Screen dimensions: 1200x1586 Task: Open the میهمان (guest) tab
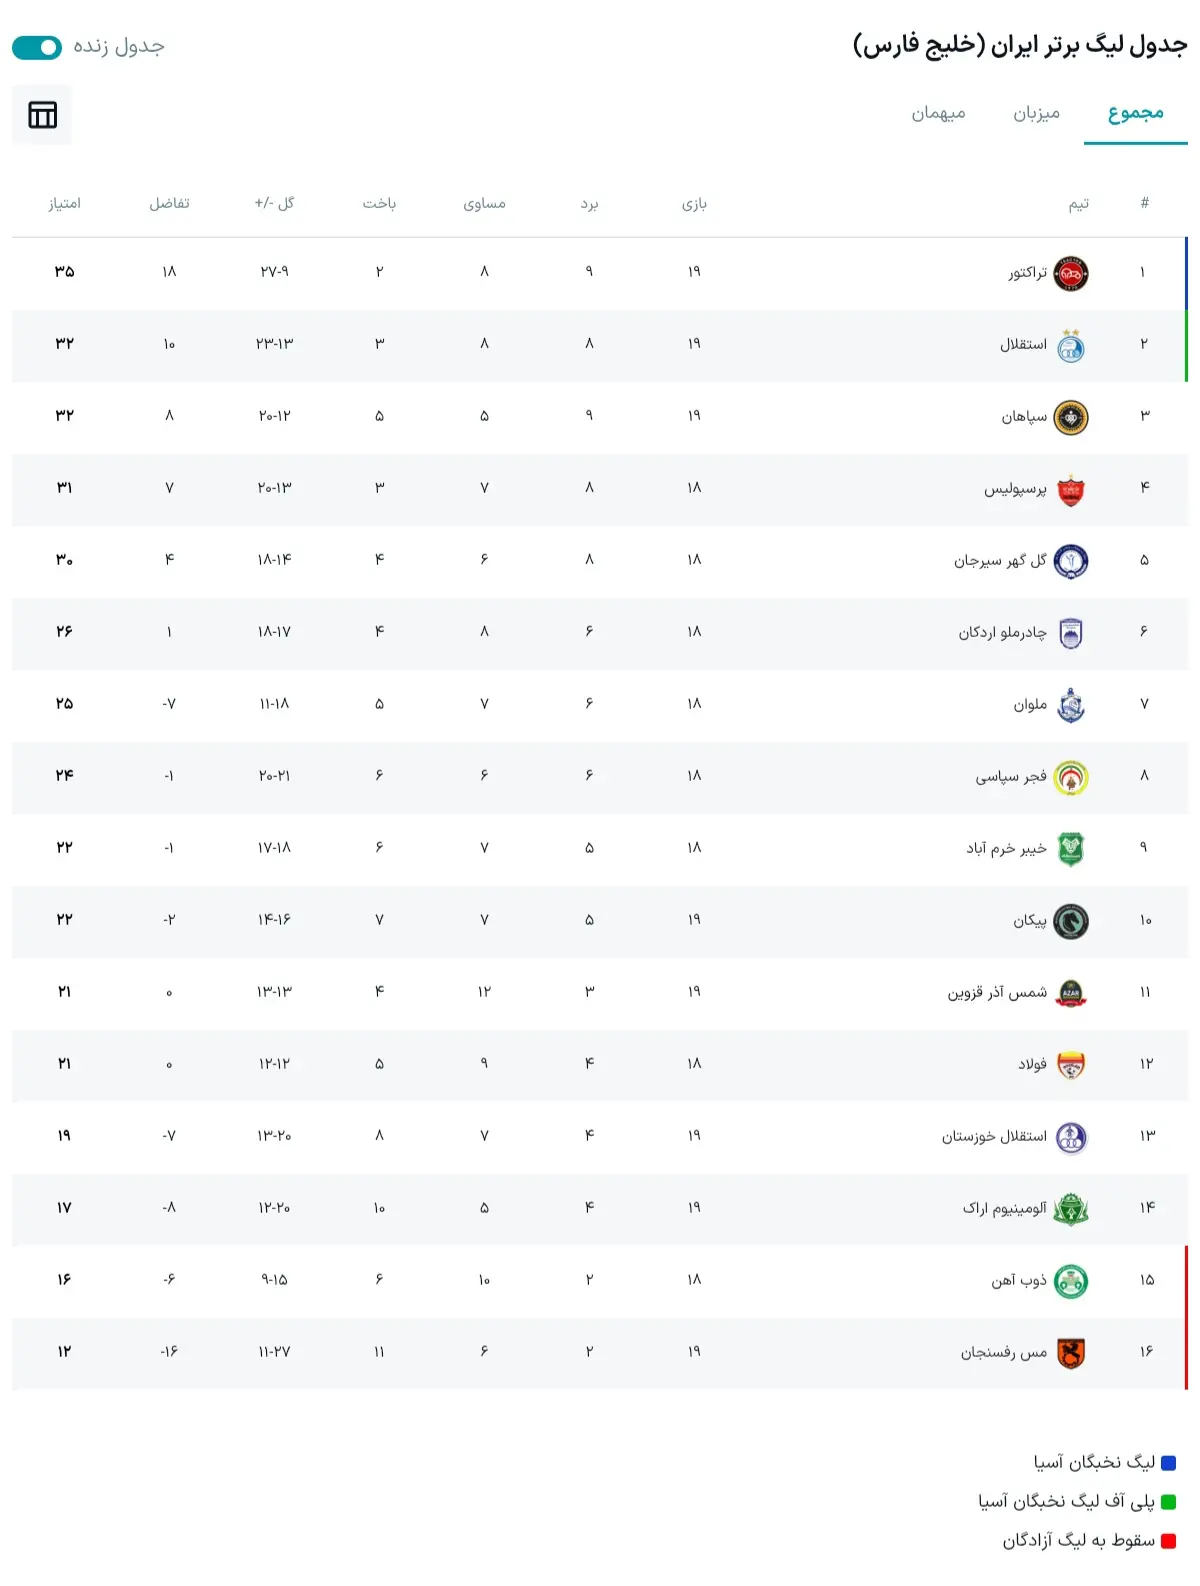[x=936, y=113]
